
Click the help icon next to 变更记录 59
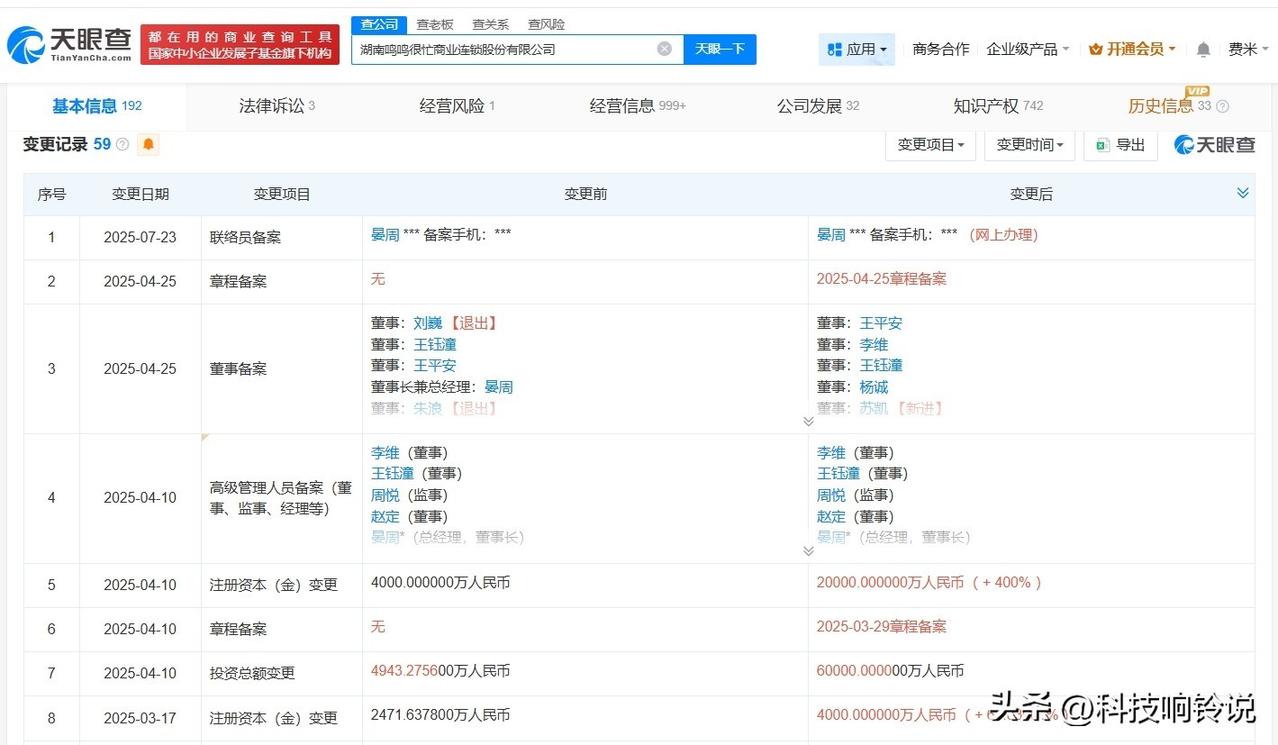pyautogui.click(x=122, y=144)
